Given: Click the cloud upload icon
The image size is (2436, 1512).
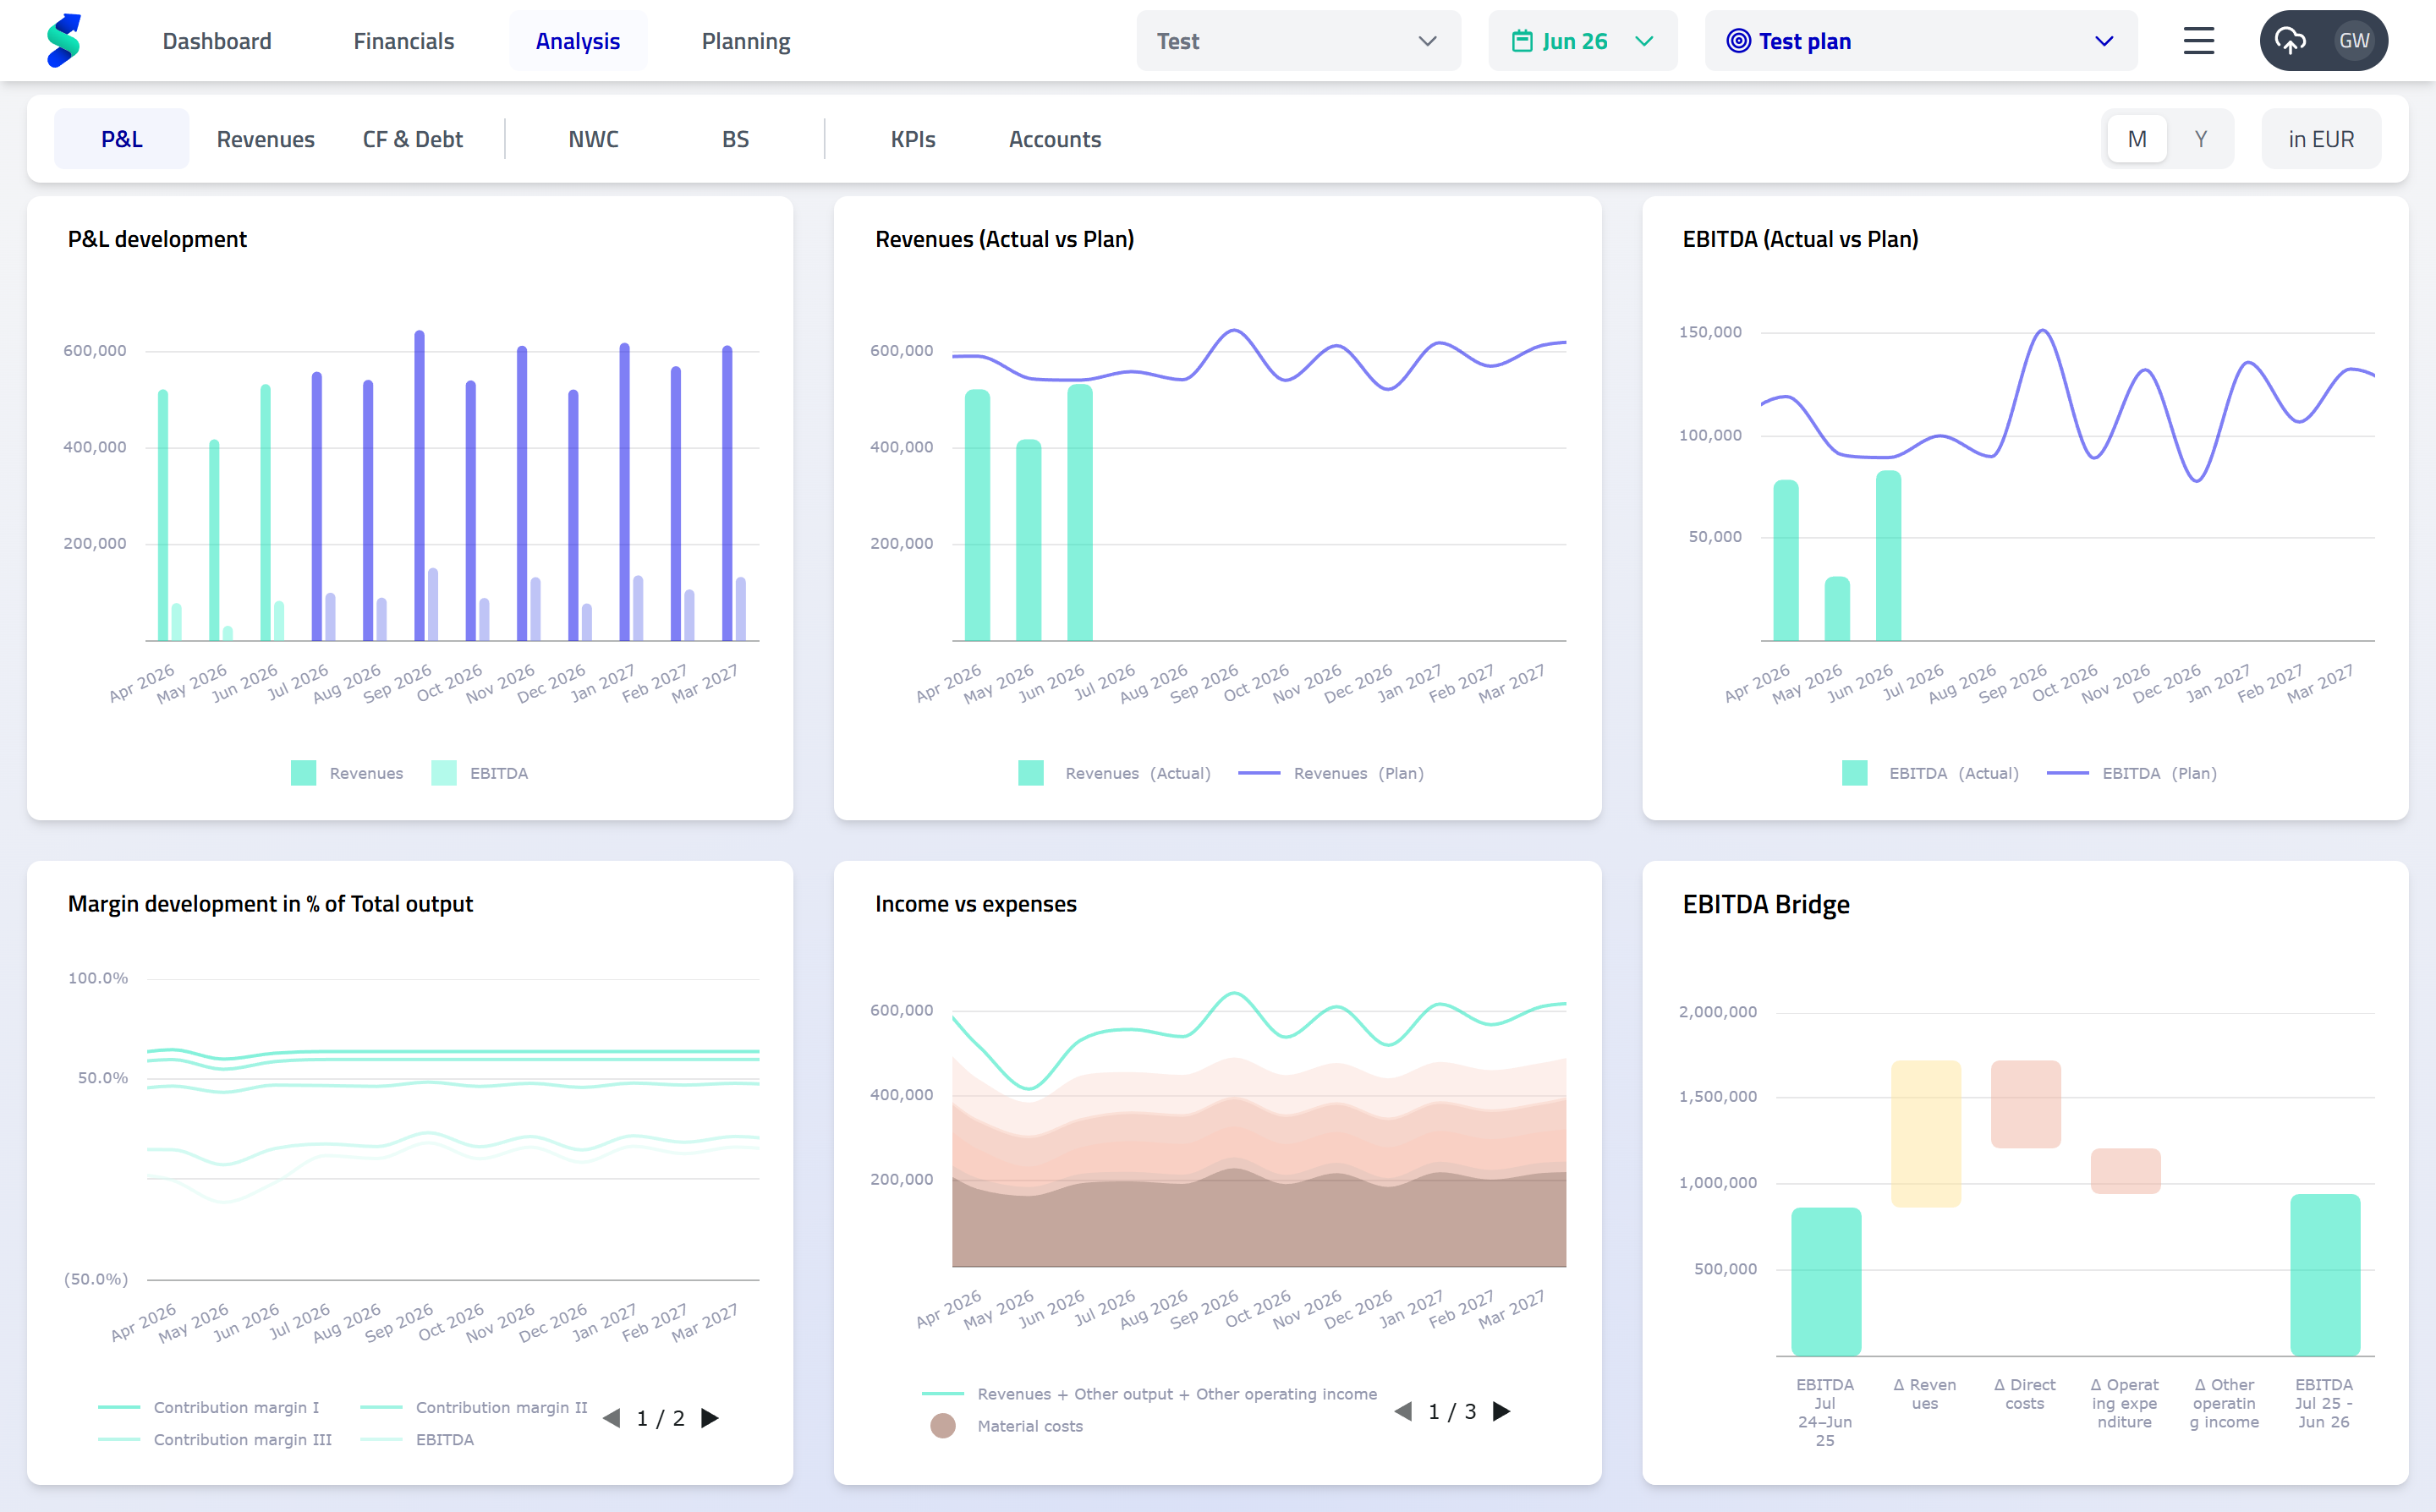Looking at the screenshot, I should click(x=2290, y=41).
